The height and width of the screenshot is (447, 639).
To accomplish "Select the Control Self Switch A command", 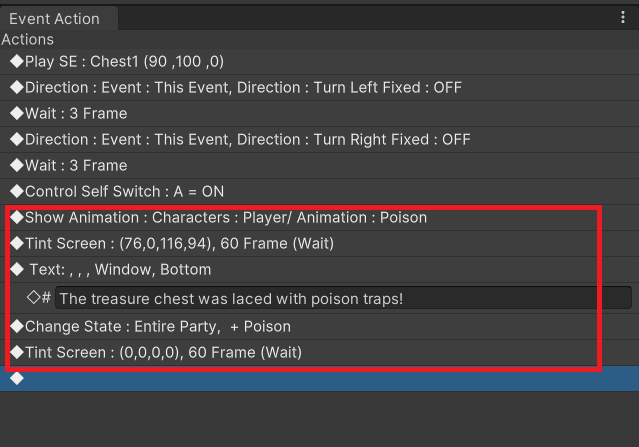I will pos(124,191).
